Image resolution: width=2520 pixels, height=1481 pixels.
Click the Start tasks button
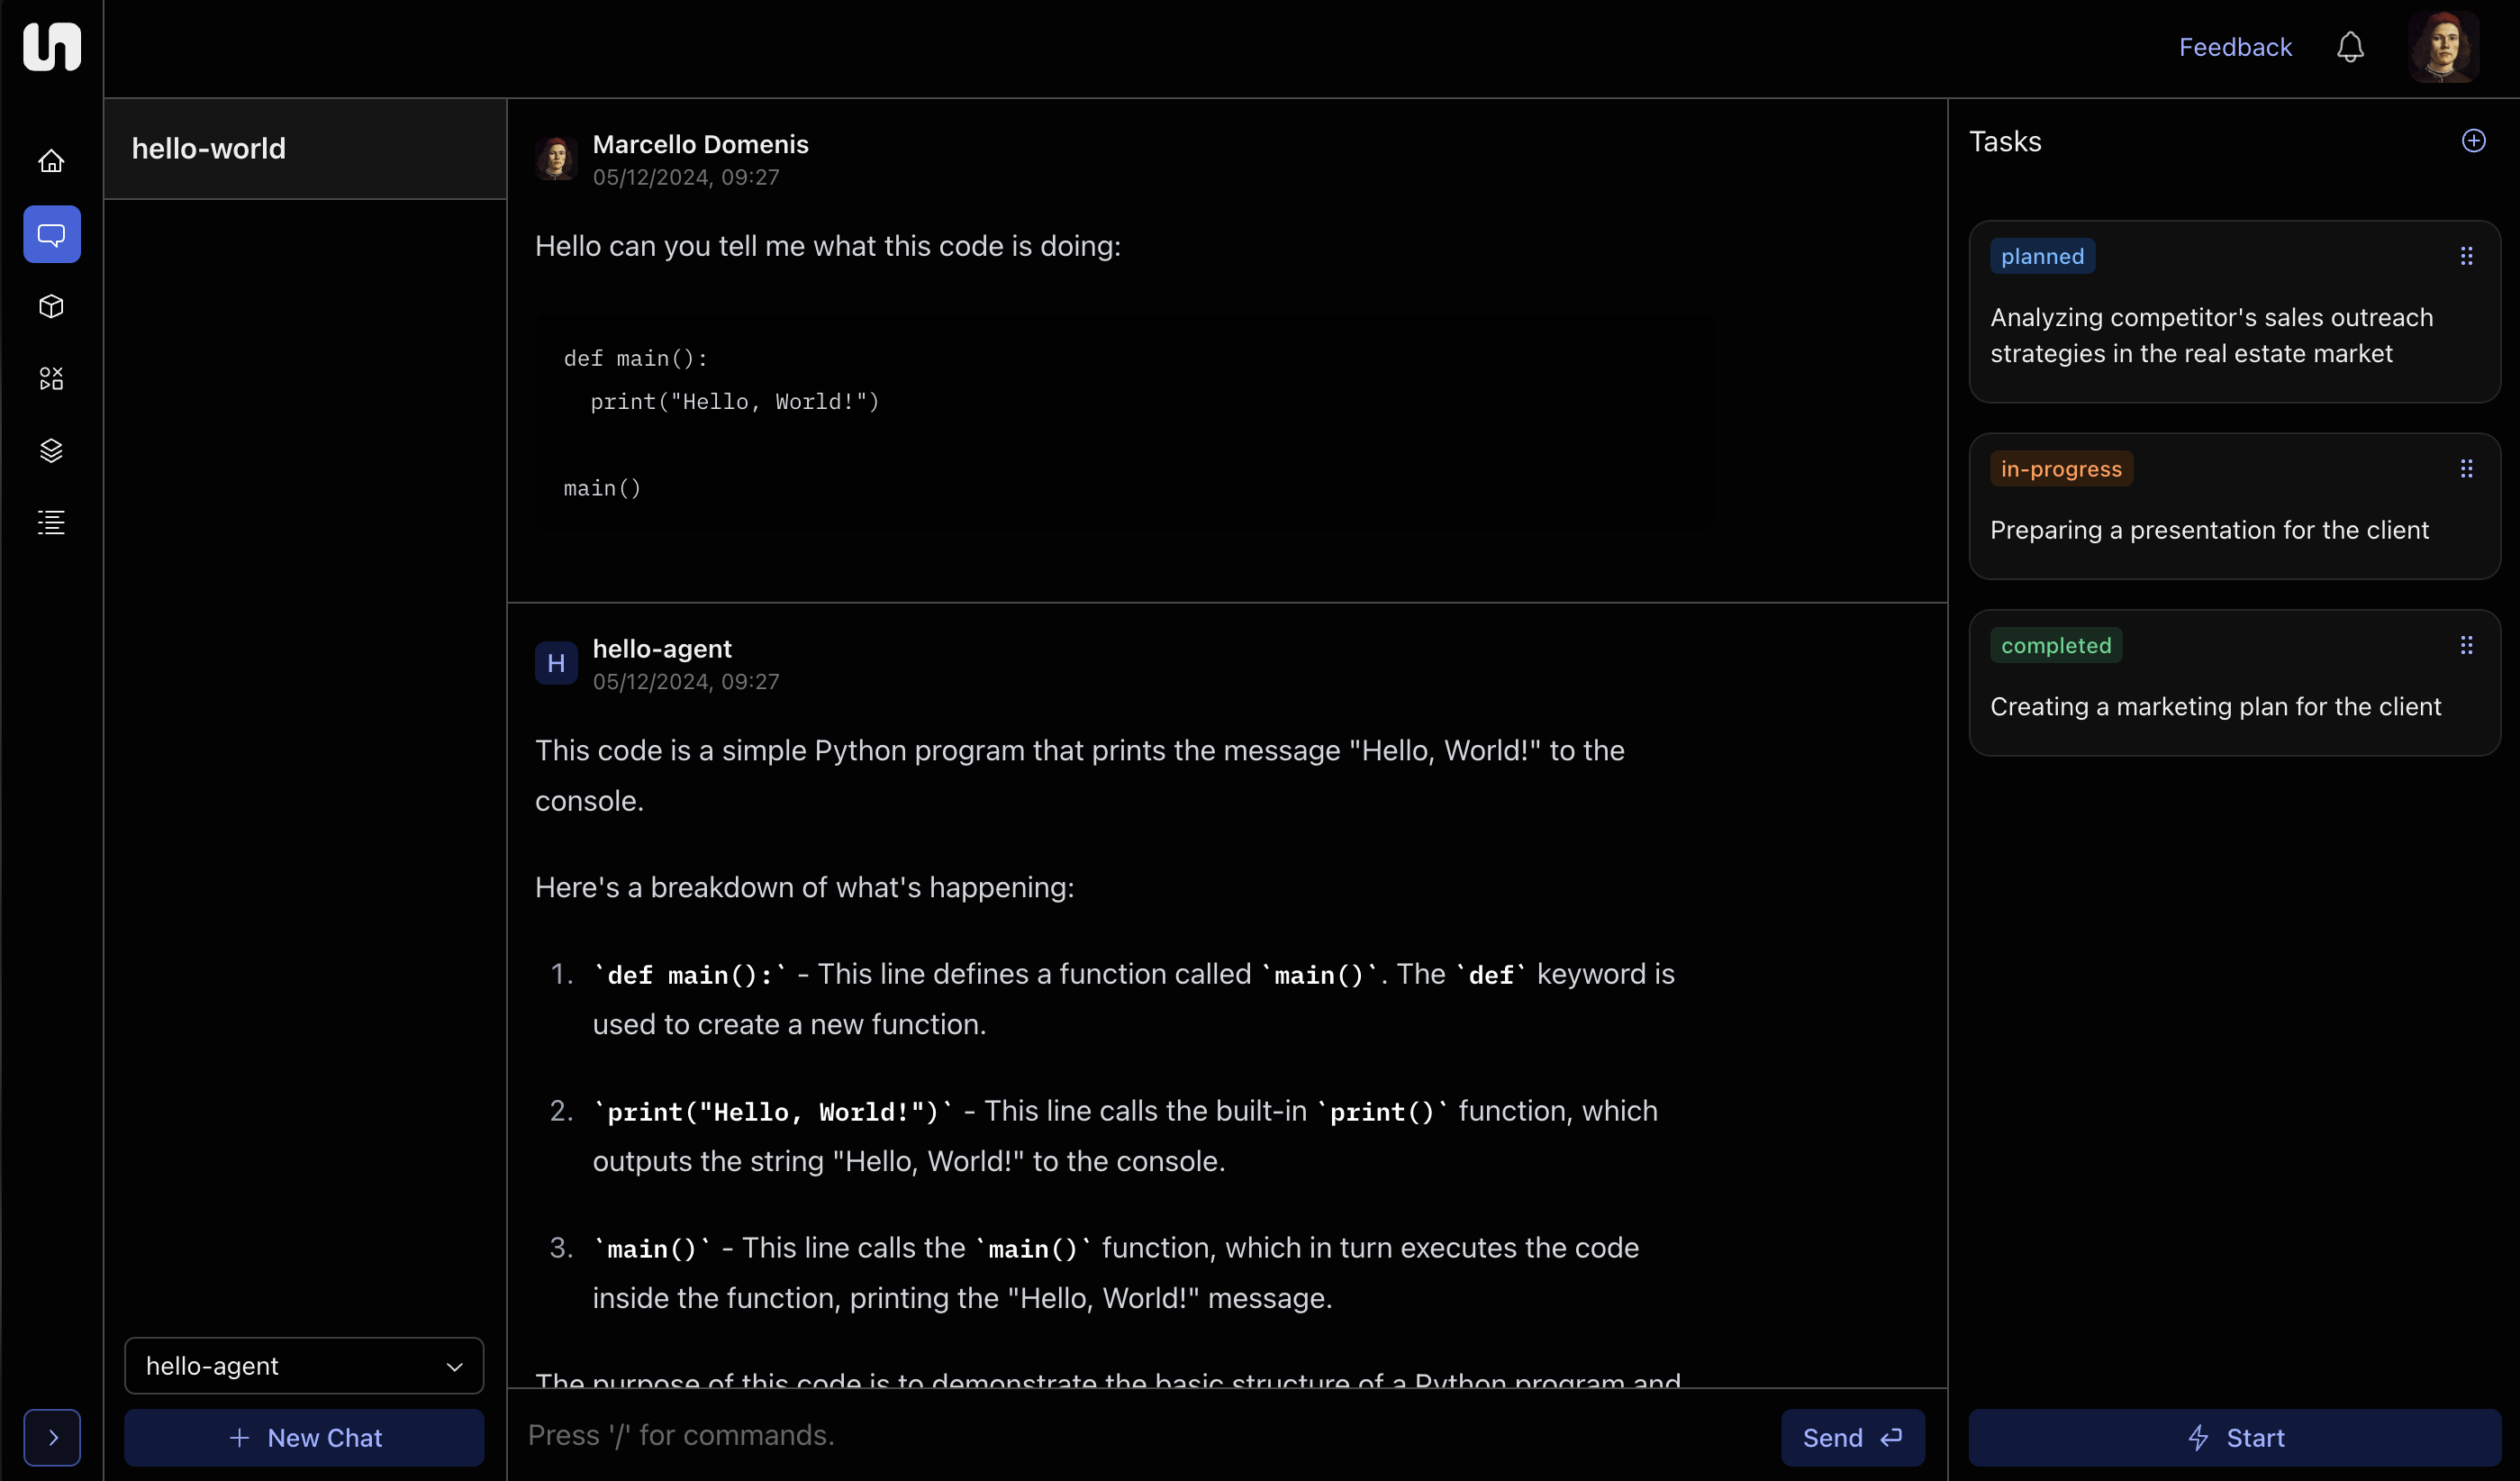(x=2234, y=1437)
